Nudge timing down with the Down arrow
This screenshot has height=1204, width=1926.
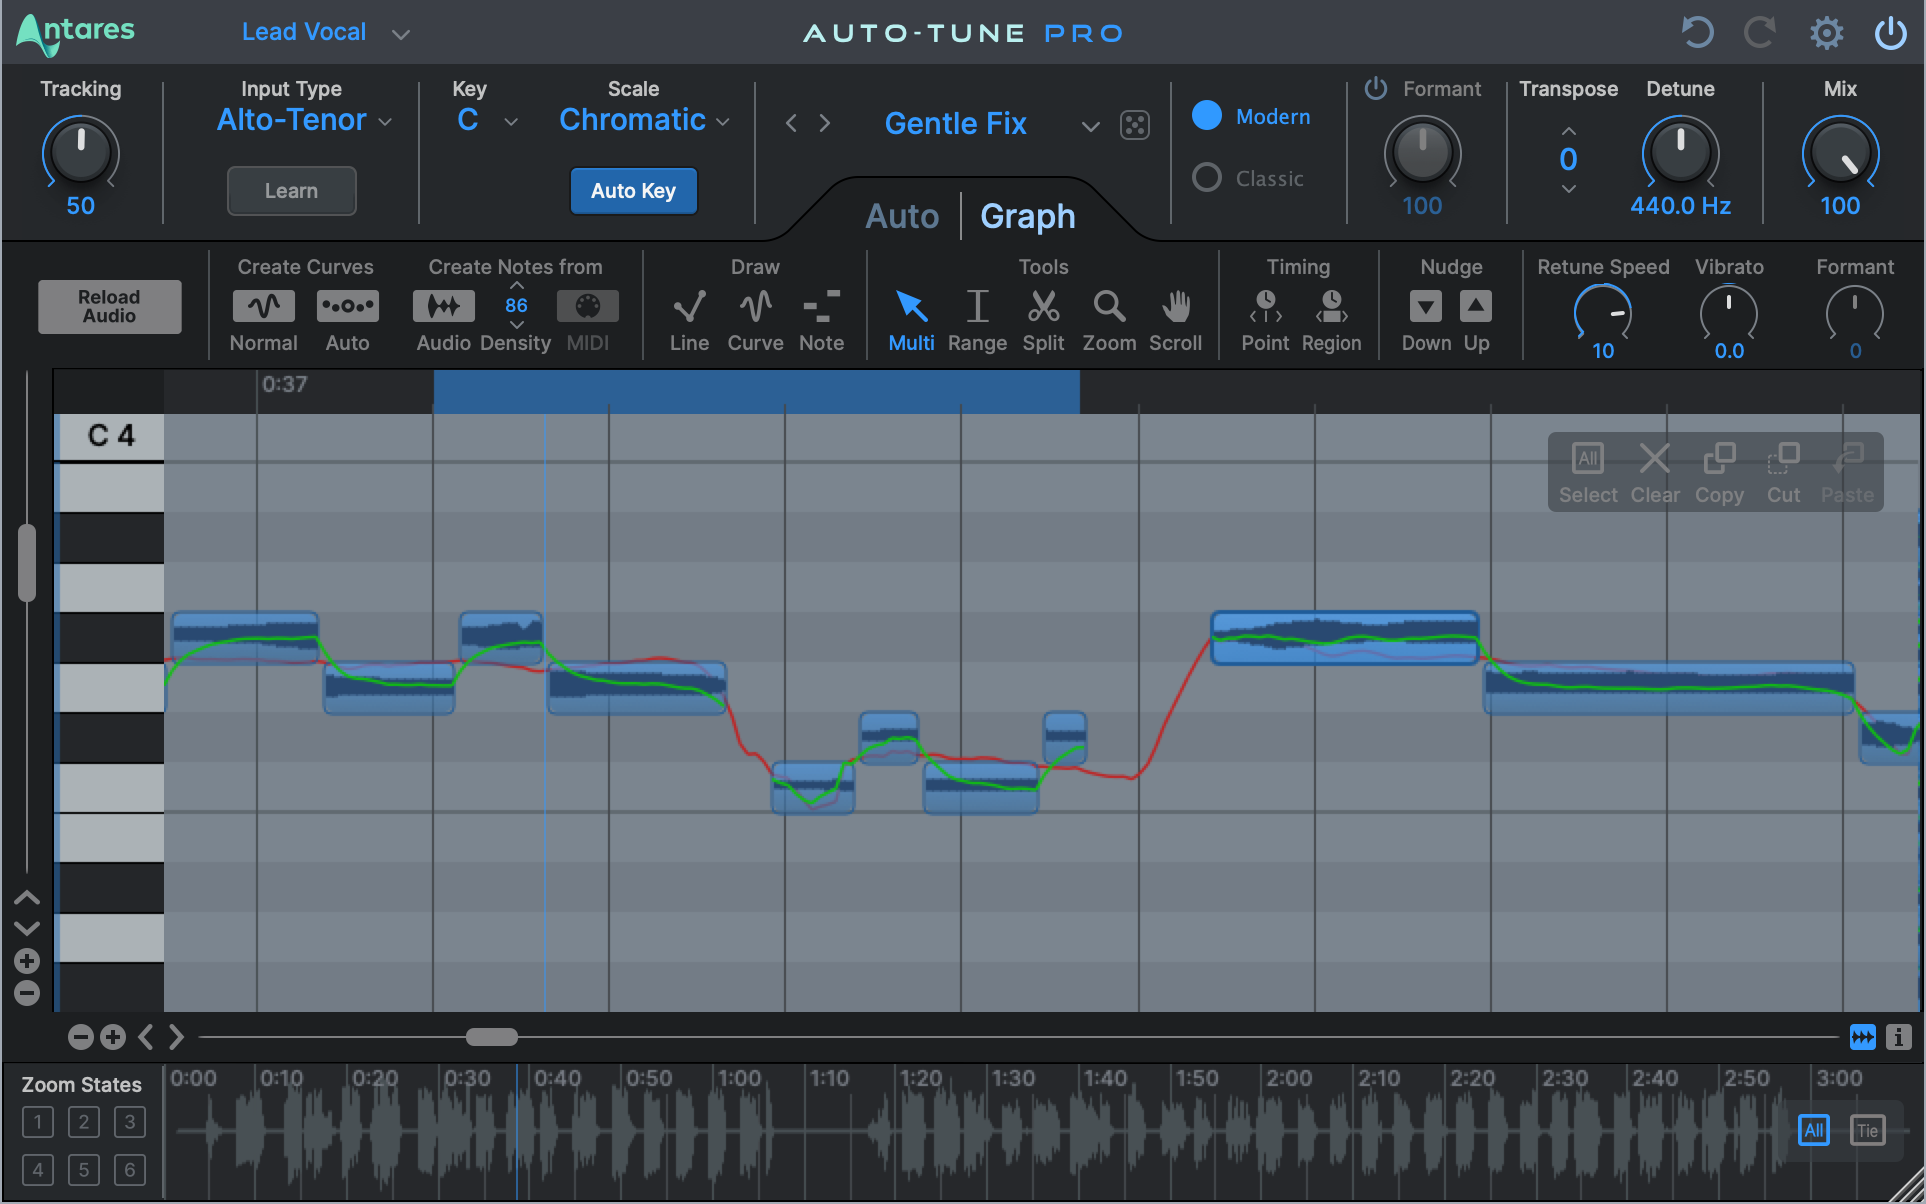coord(1426,306)
